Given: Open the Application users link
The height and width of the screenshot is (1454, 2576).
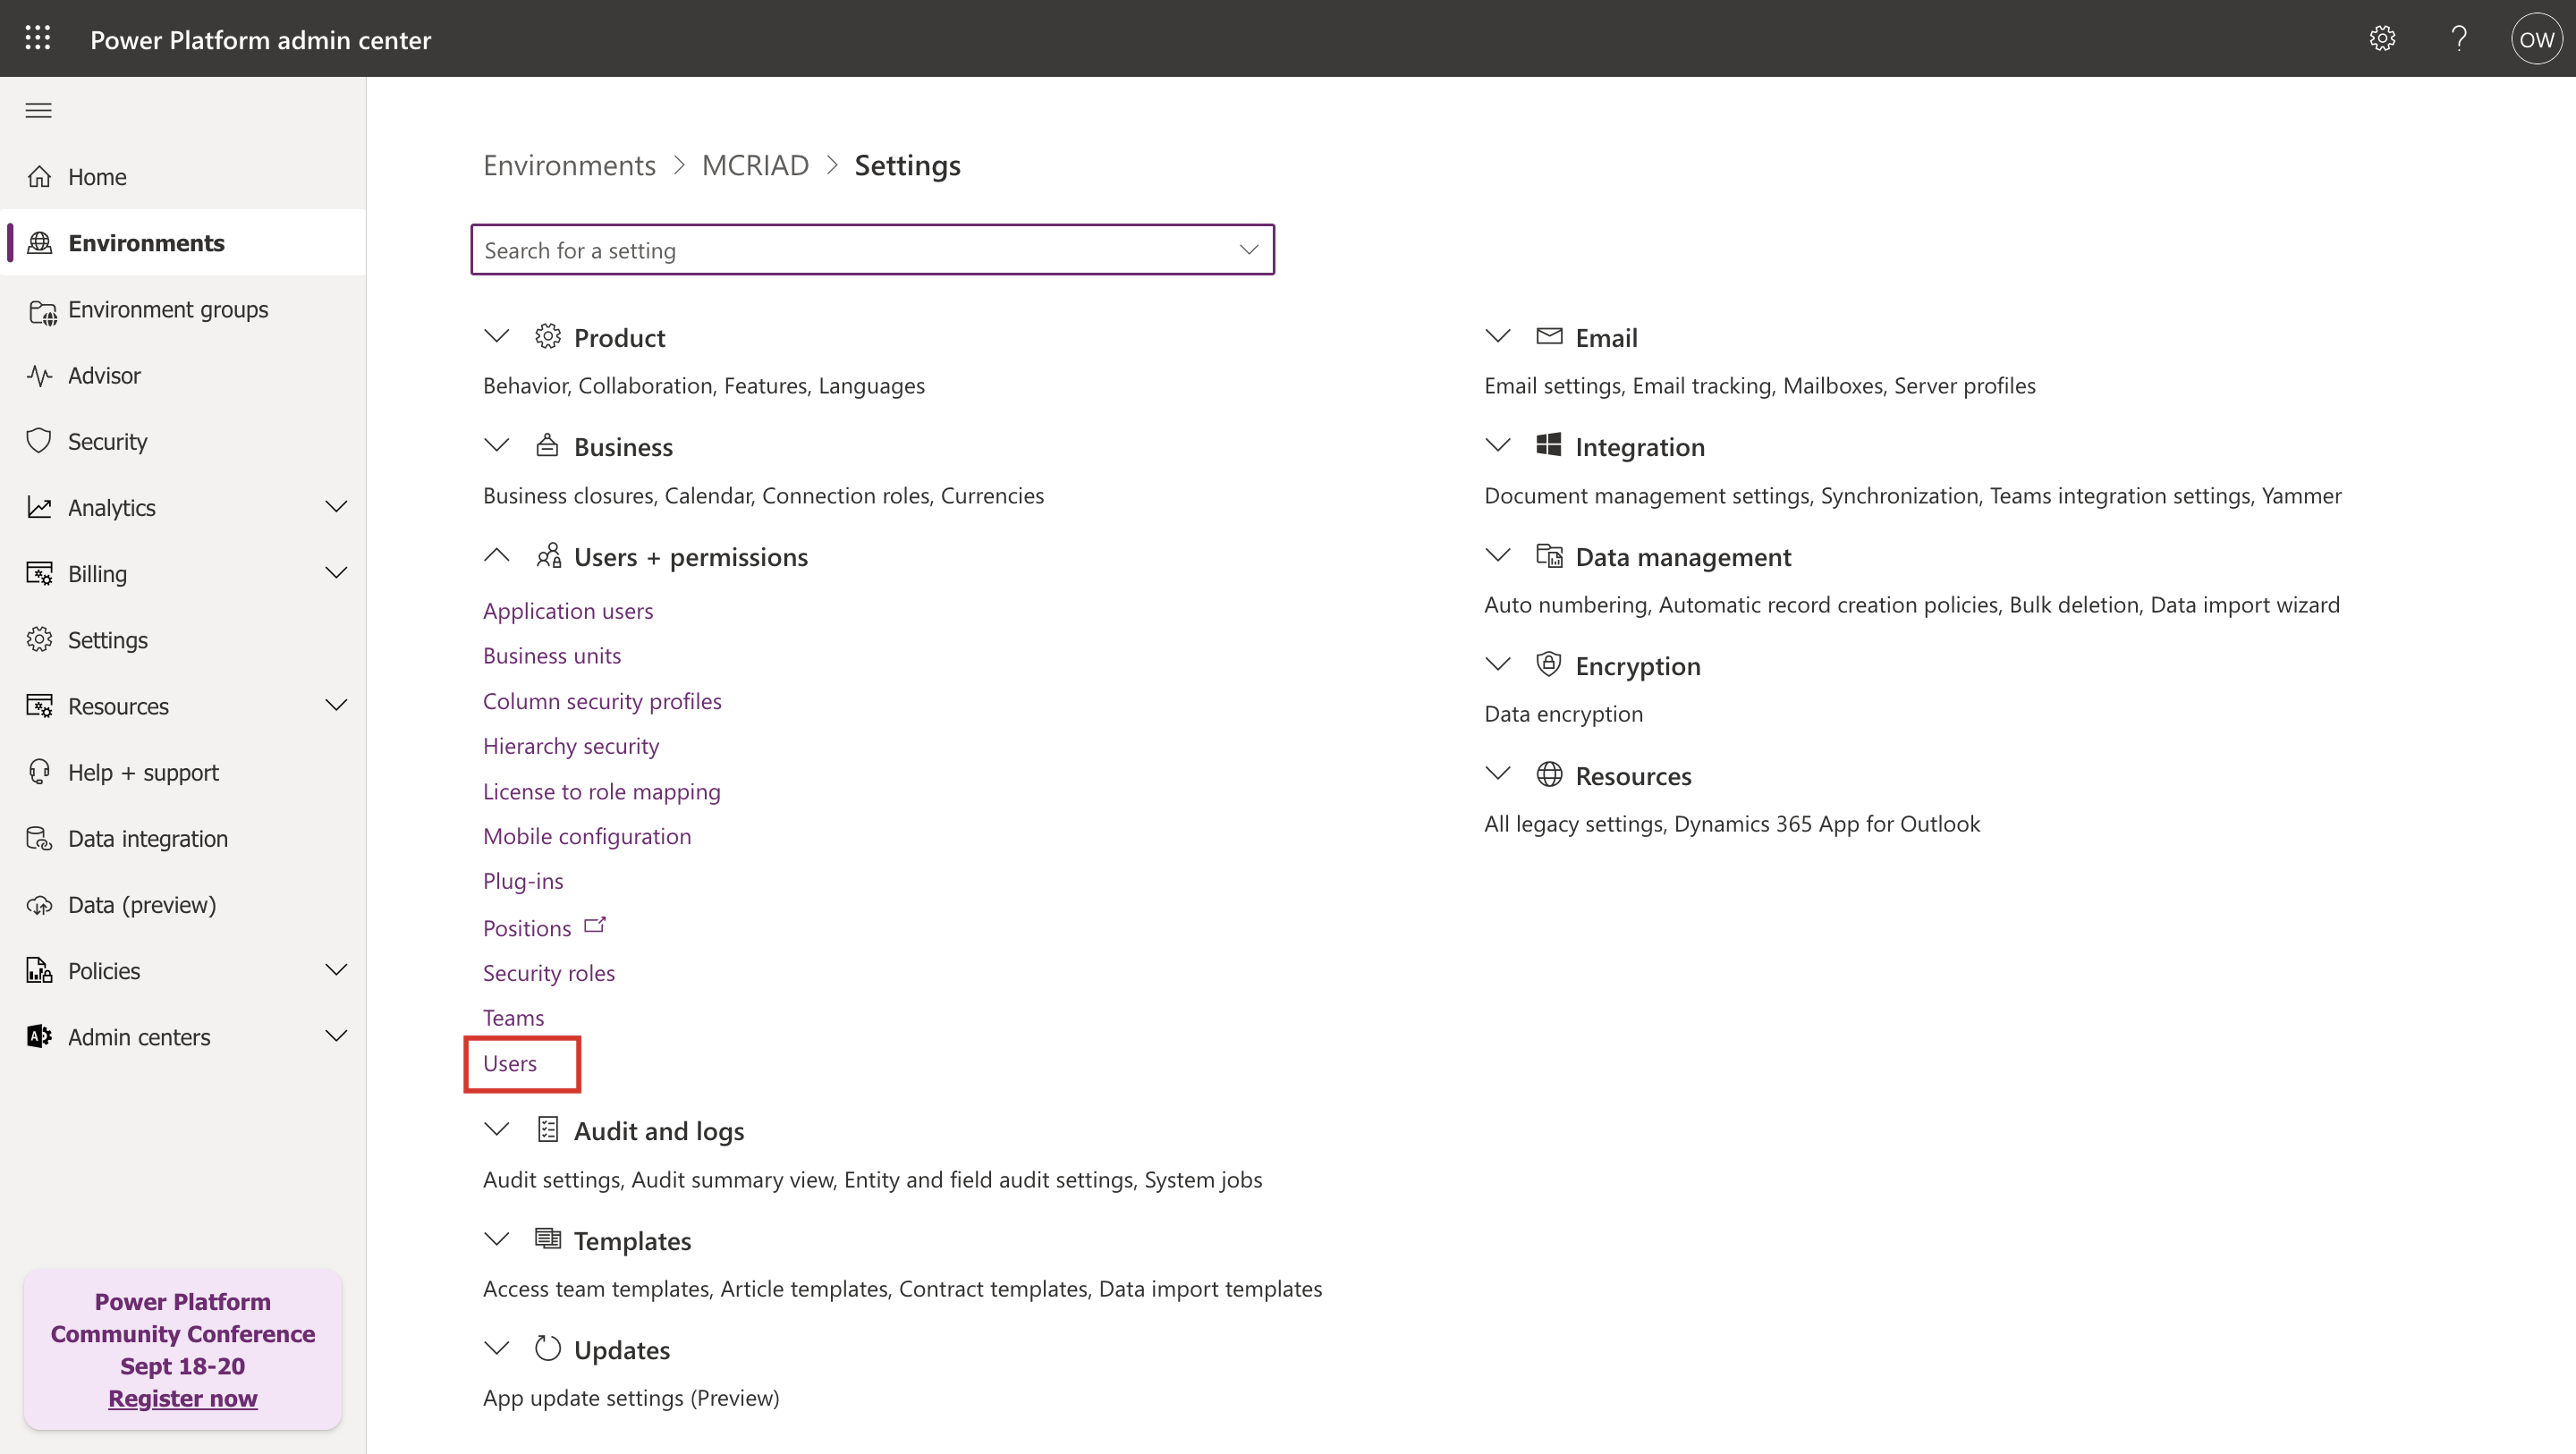Looking at the screenshot, I should tap(568, 610).
